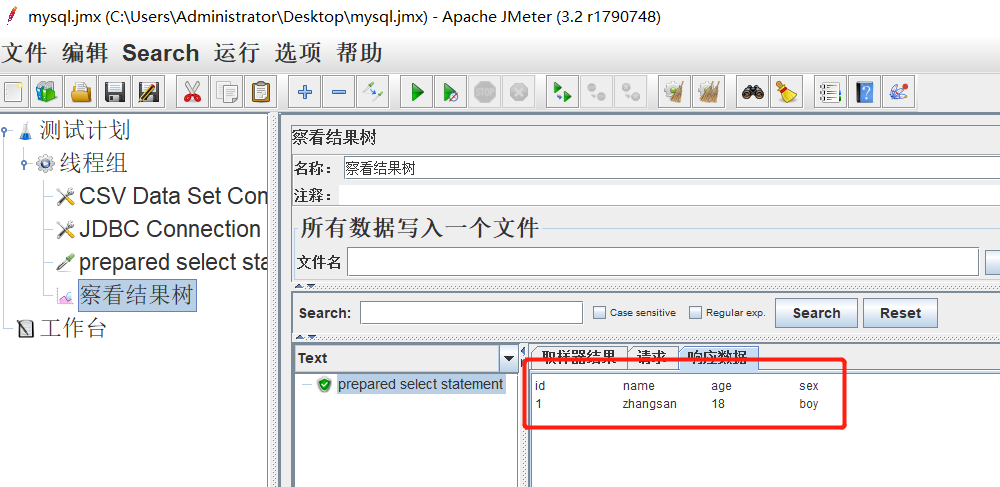Open the 编辑 menu
Image resolution: width=1000 pixels, height=487 pixels.
click(x=85, y=53)
